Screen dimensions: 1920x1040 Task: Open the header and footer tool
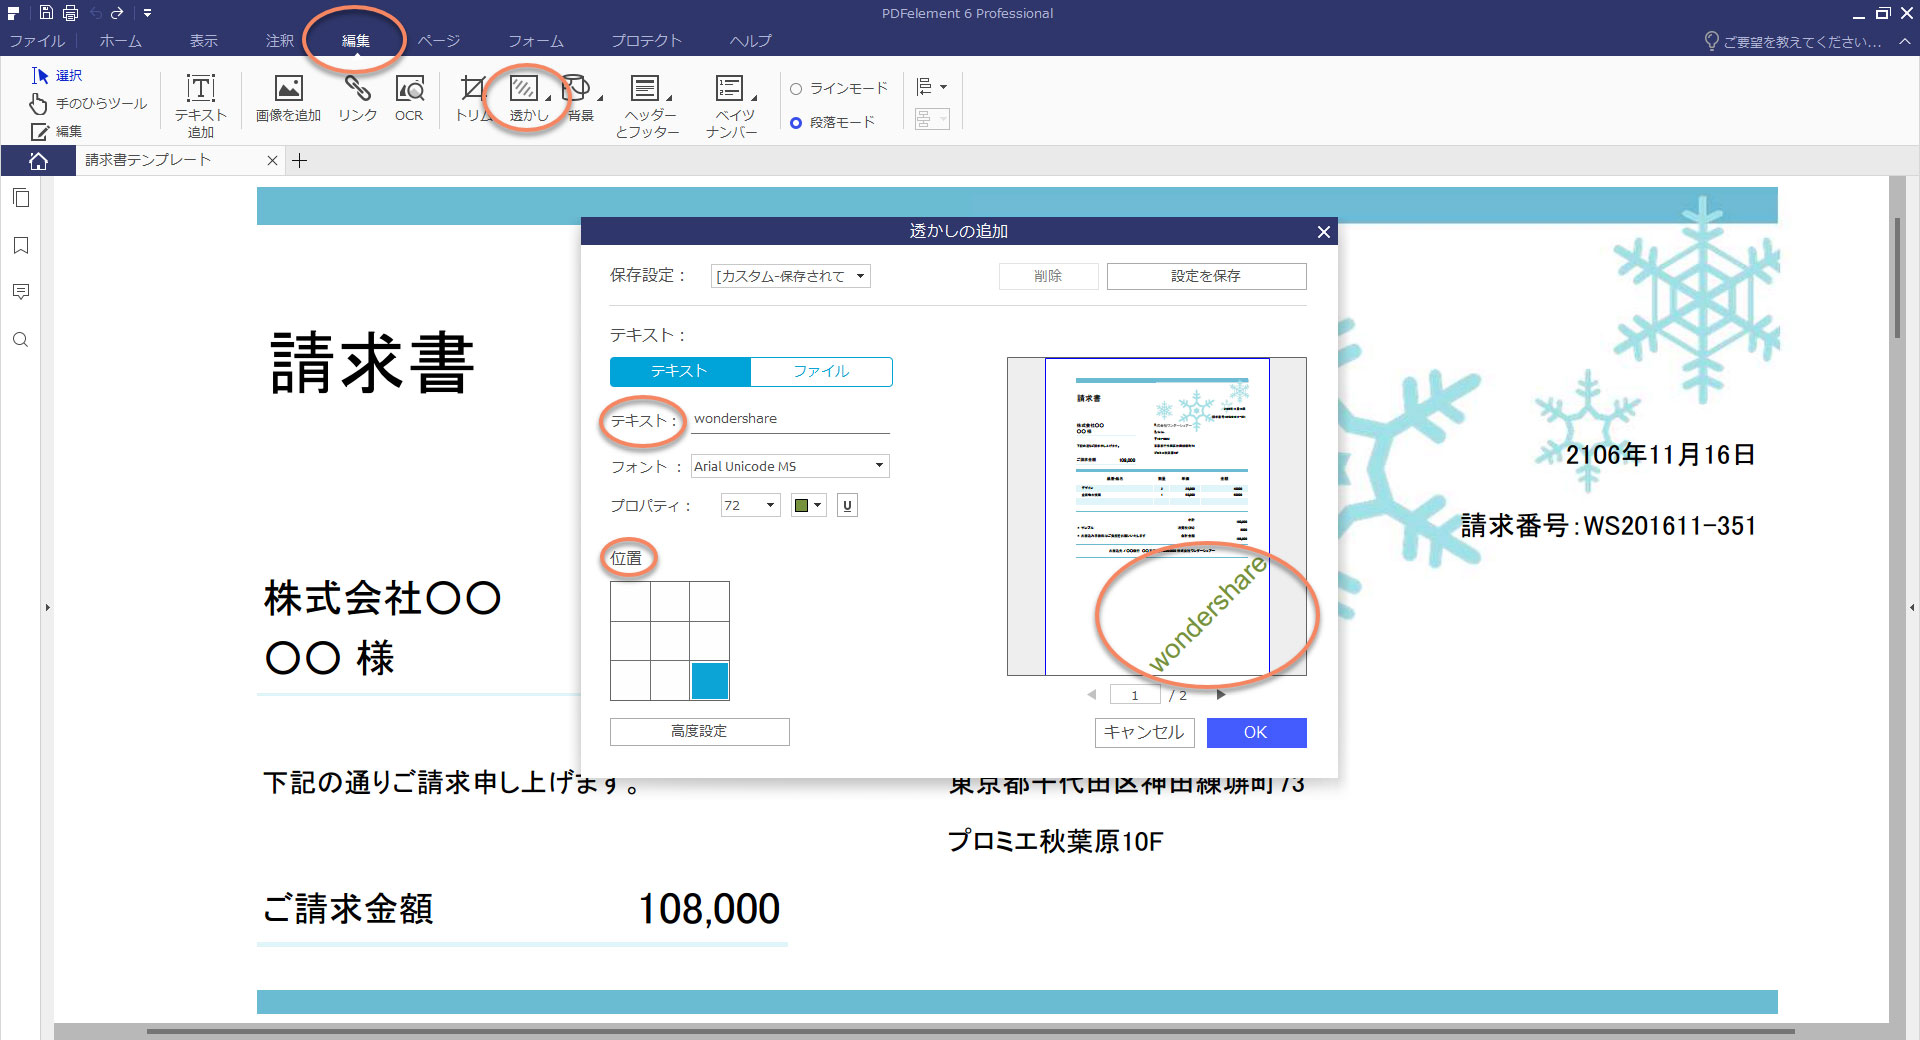point(648,98)
